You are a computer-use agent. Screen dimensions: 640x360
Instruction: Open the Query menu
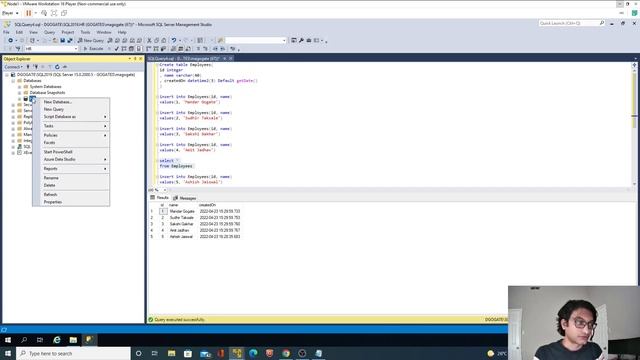[x=49, y=32]
